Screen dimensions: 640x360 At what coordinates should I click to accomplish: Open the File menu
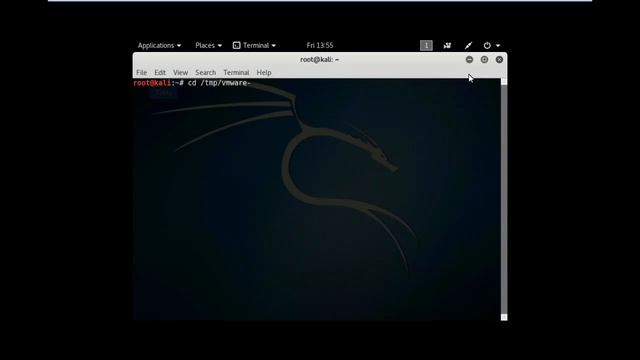click(x=142, y=72)
